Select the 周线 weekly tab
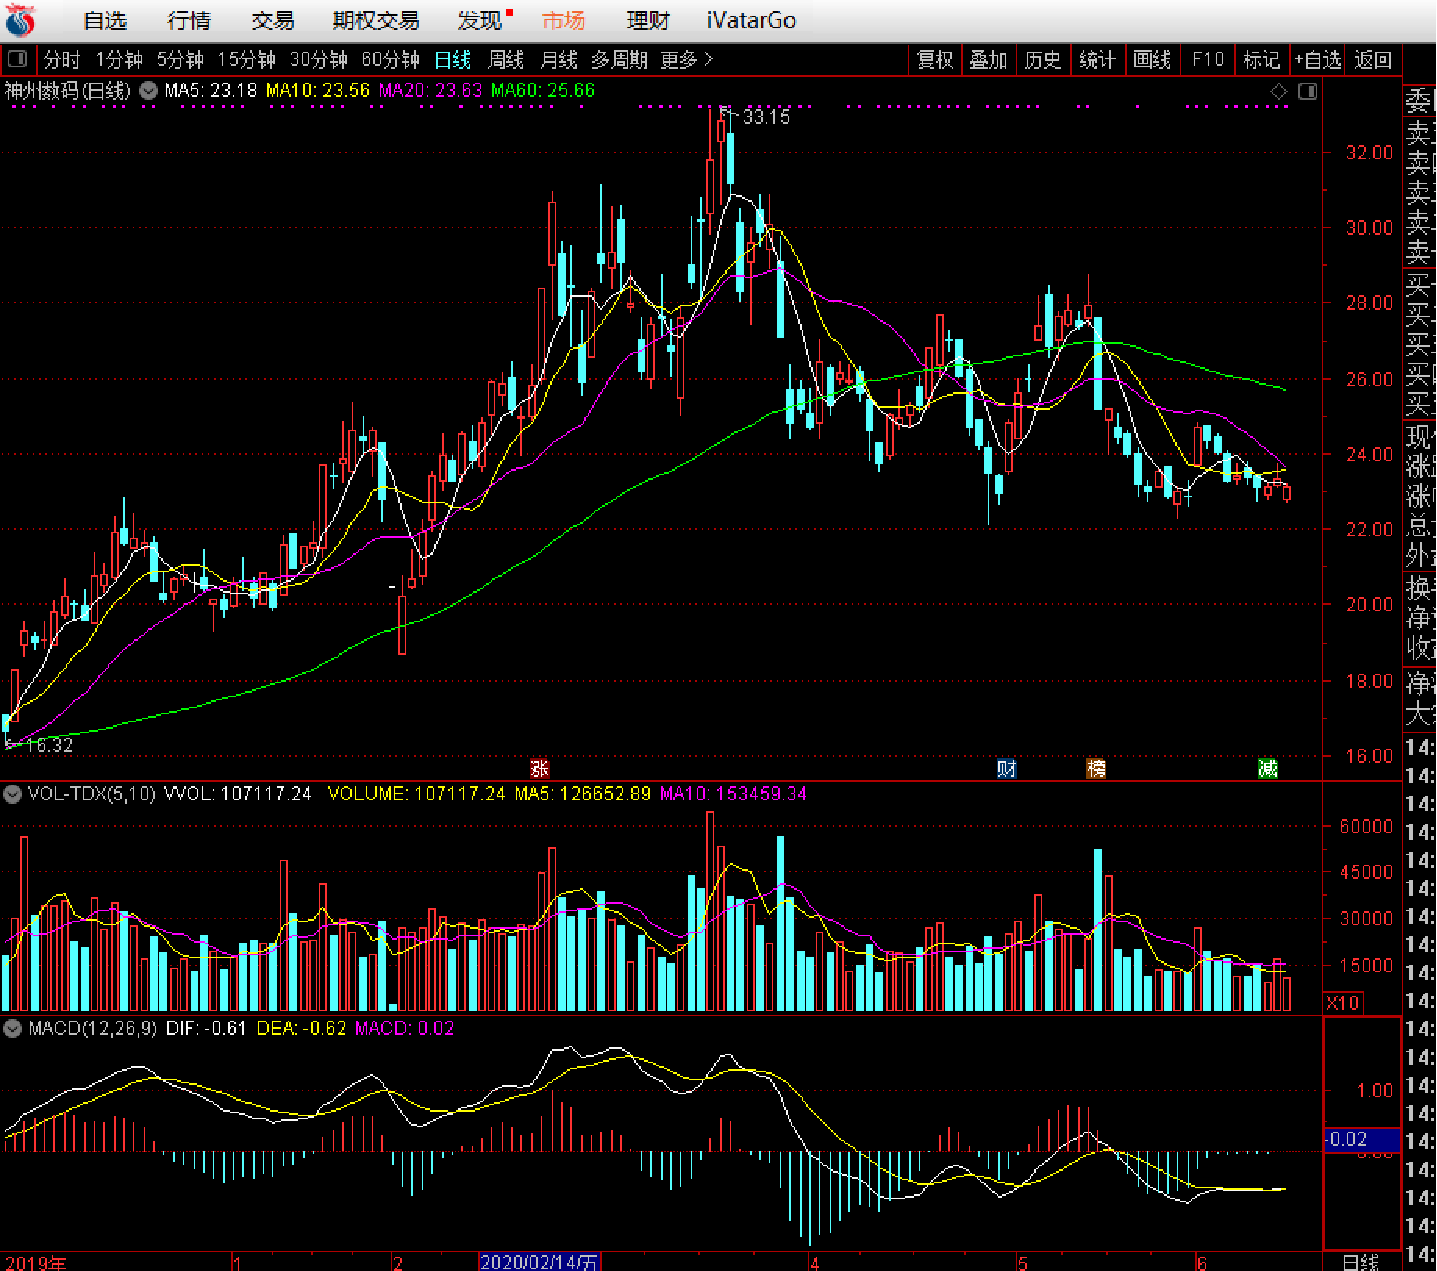Viewport: 1437px width, 1271px height. pos(505,60)
